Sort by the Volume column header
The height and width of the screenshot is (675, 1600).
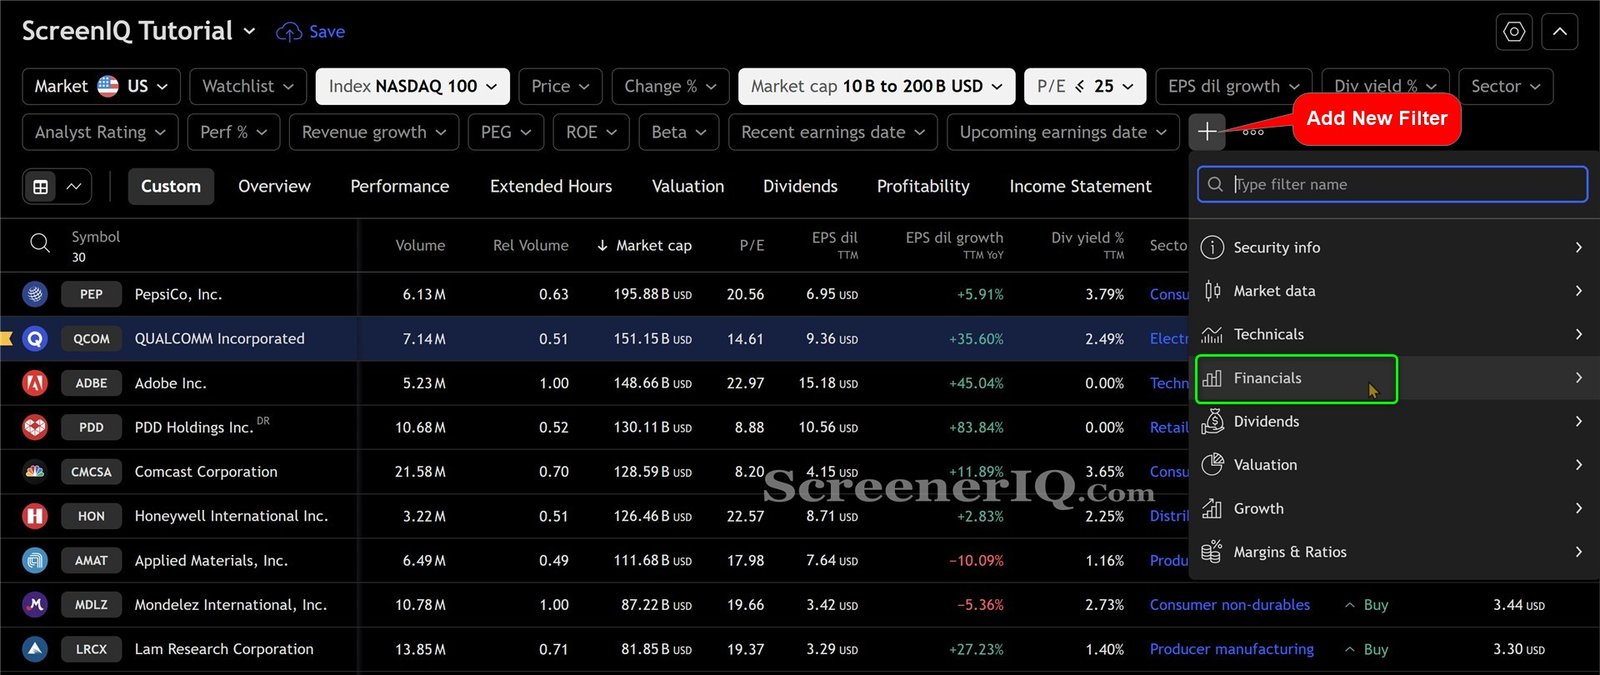tap(420, 245)
